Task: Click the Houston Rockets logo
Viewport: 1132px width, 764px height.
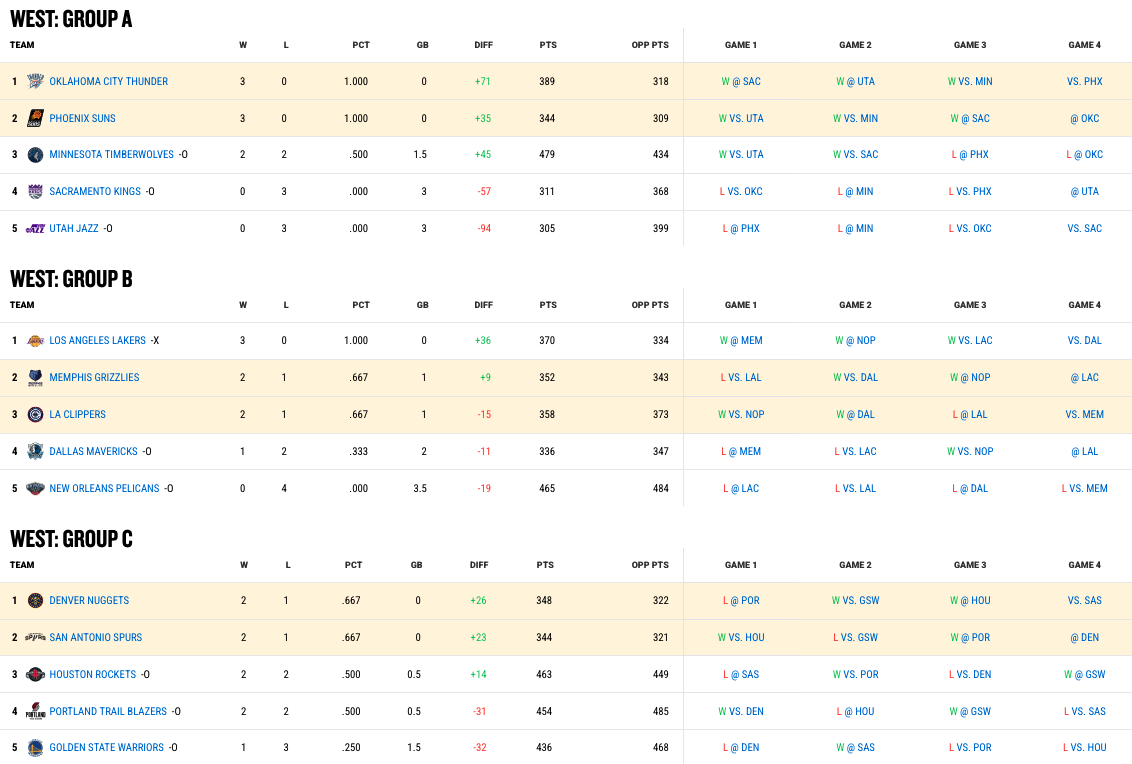Action: coord(36,674)
